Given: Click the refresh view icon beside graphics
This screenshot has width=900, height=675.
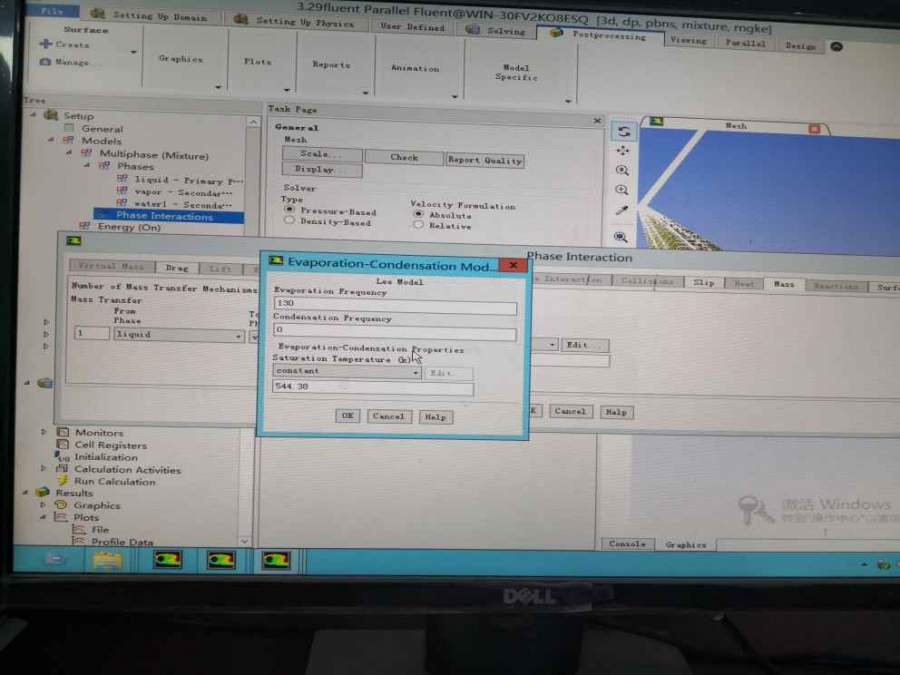Looking at the screenshot, I should tap(623, 131).
